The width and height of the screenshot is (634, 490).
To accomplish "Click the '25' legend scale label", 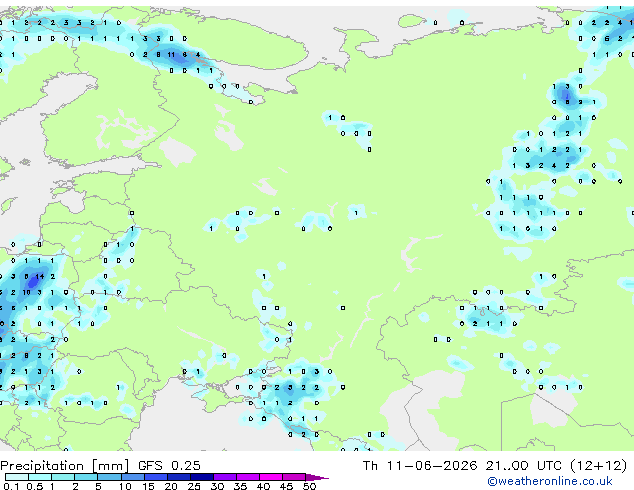I will (194, 486).
